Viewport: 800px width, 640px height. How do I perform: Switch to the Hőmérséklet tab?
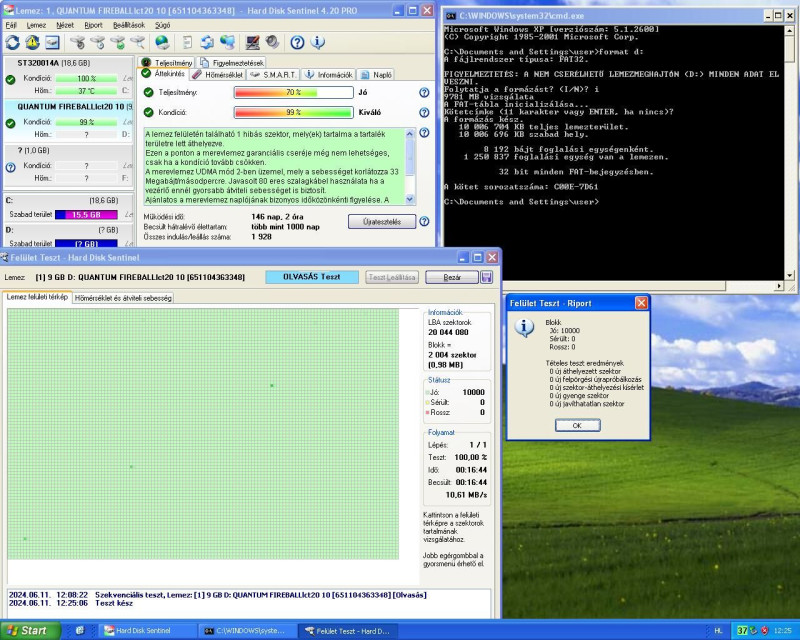(218, 75)
